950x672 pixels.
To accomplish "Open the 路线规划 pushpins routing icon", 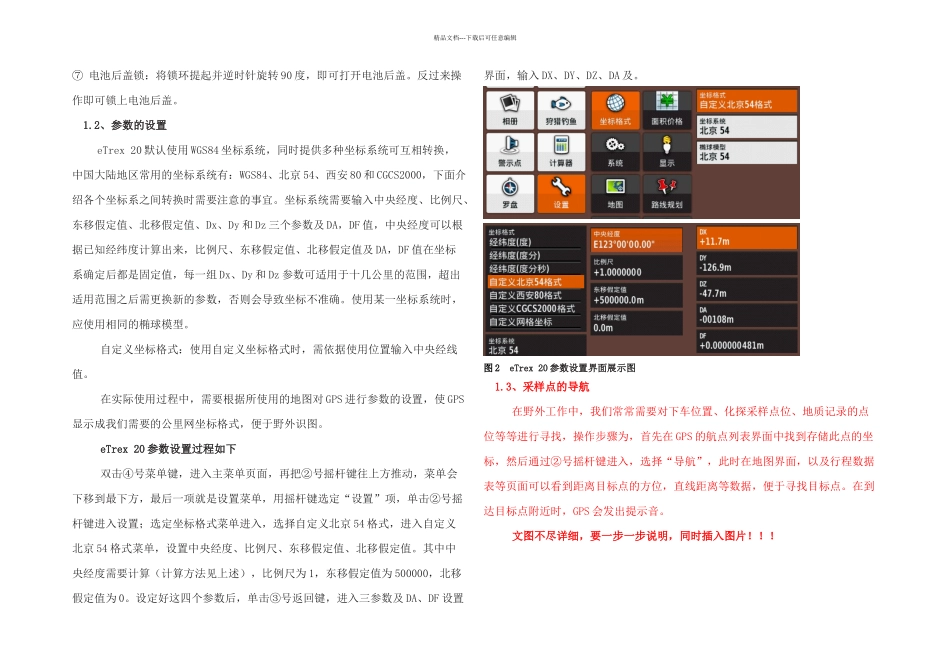I will [x=666, y=193].
